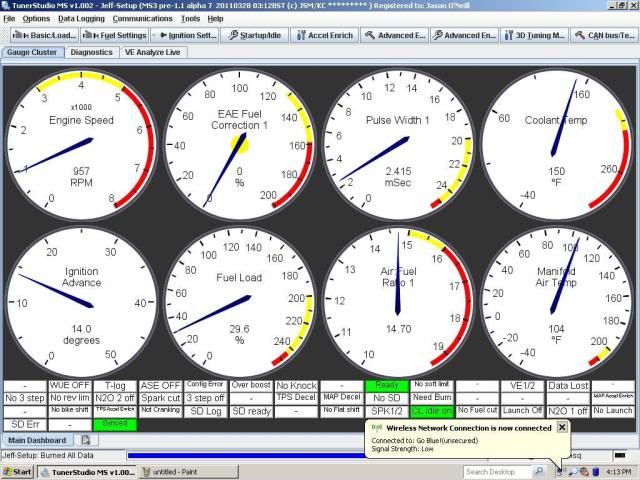The image size is (640, 480).
Task: Click the Start button on the taskbar
Action: 17,472
